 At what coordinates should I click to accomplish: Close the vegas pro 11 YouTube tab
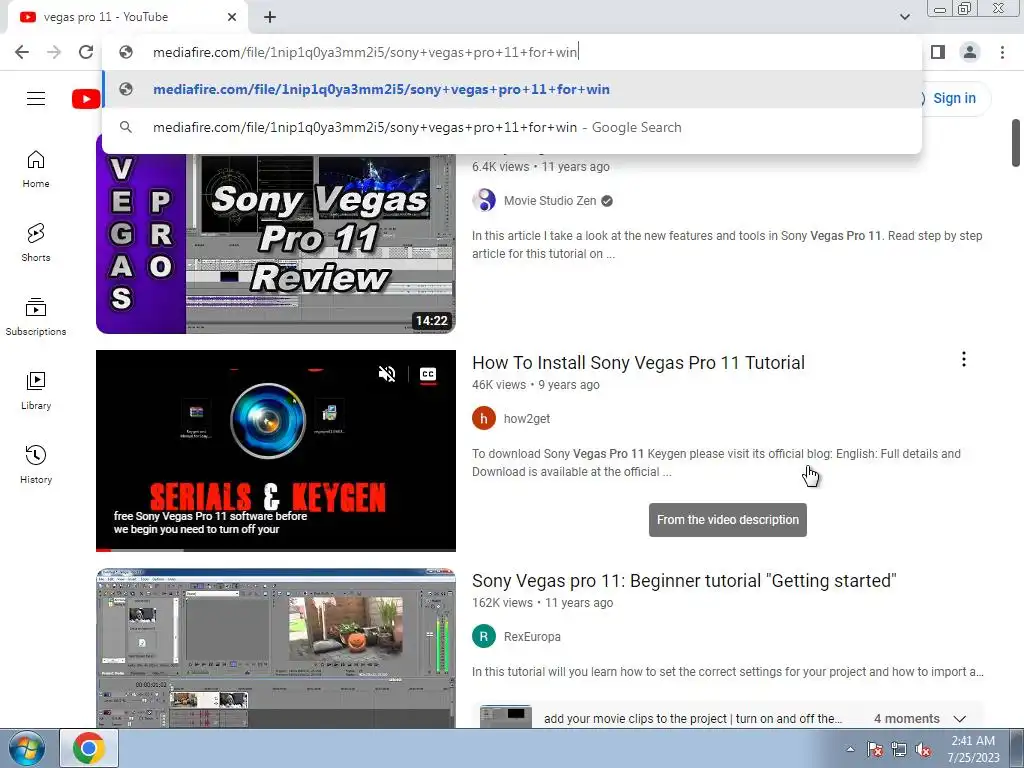[232, 17]
